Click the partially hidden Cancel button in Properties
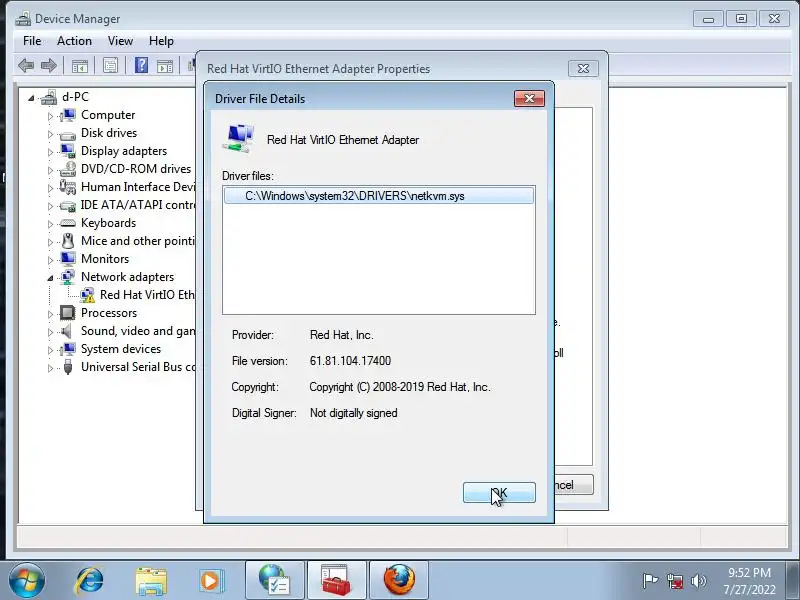 coord(574,485)
